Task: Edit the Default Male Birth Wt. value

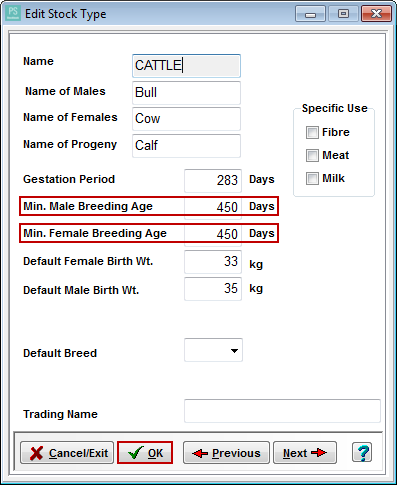Action: click(213, 289)
